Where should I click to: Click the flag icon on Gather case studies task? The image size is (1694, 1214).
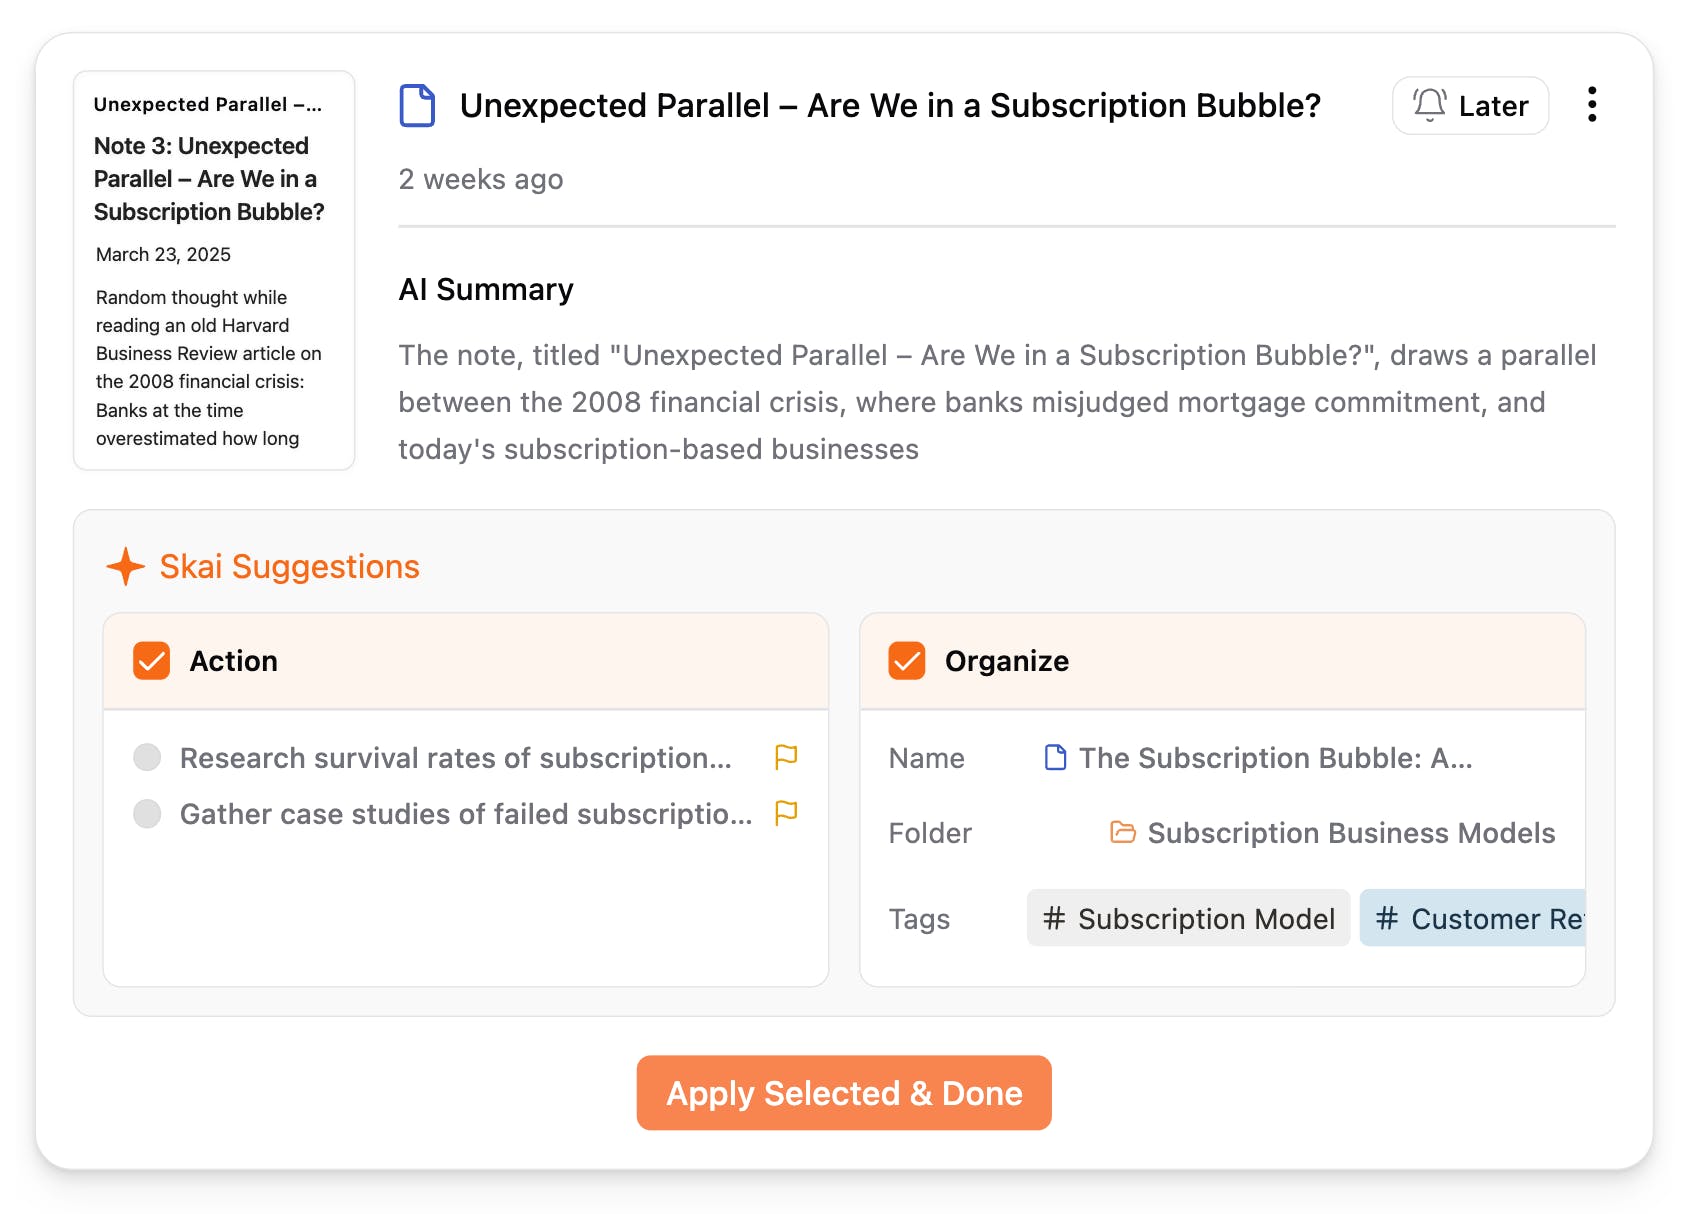(786, 813)
